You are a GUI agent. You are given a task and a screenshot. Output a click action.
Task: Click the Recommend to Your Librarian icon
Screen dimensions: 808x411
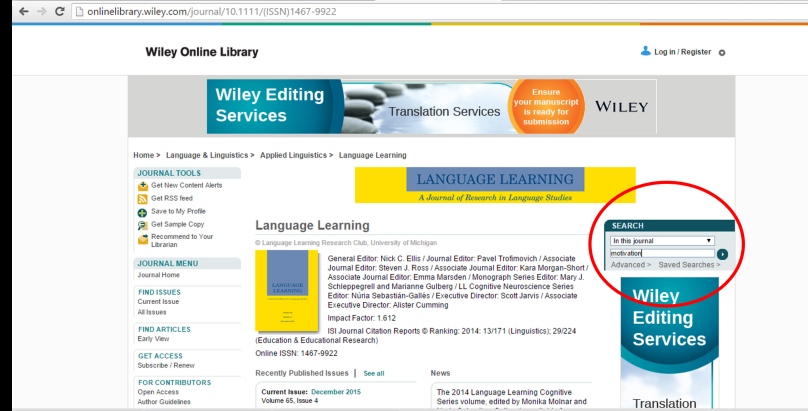tap(143, 238)
